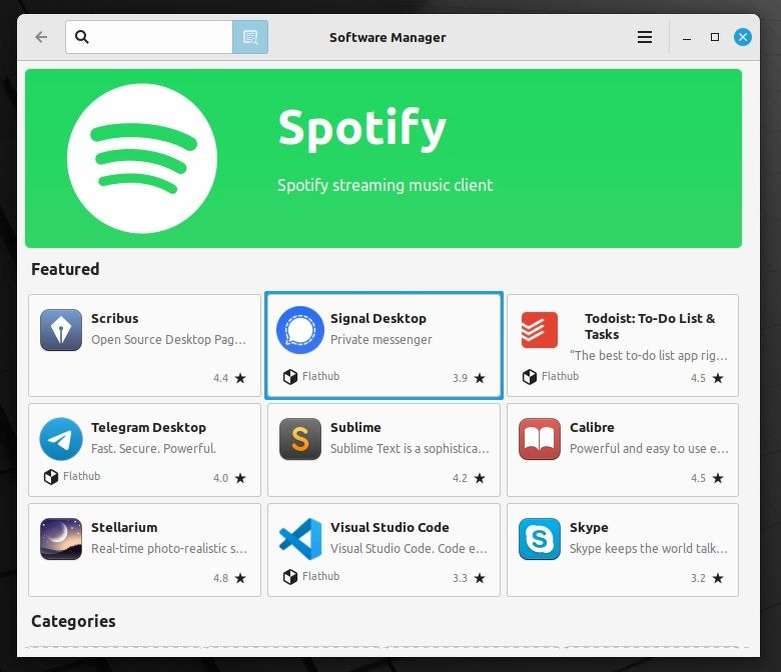Image resolution: width=781 pixels, height=672 pixels.
Task: Click the Stellarium app icon
Action: pos(61,539)
